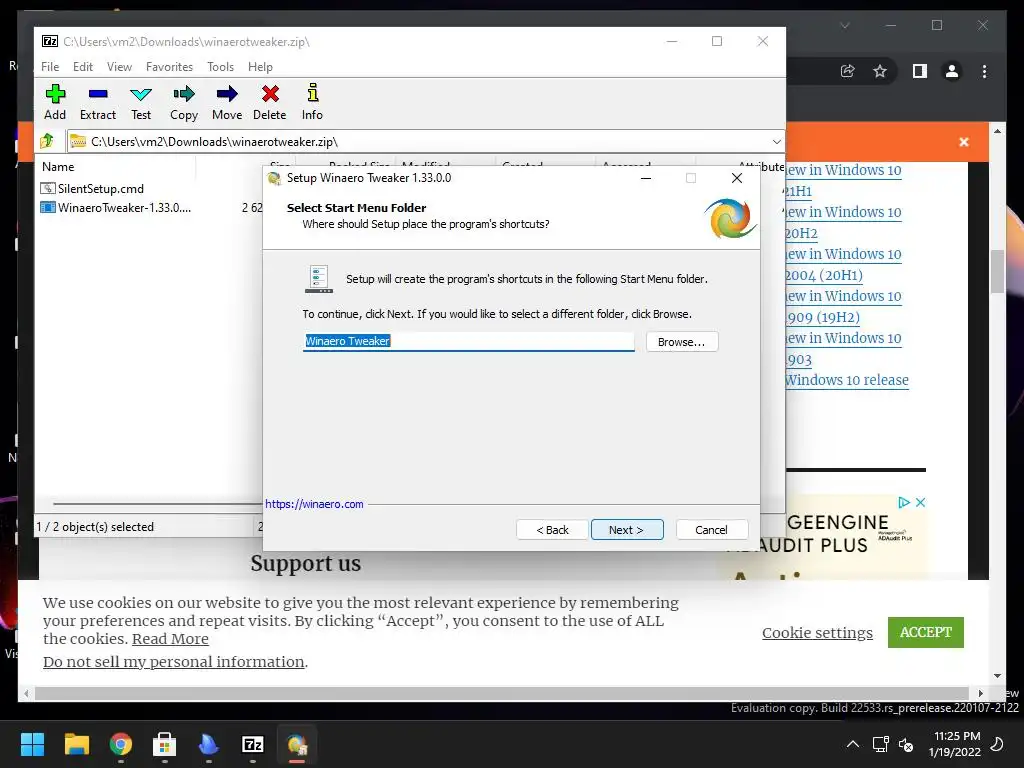
Task: Open the network tray icon
Action: coord(880,744)
